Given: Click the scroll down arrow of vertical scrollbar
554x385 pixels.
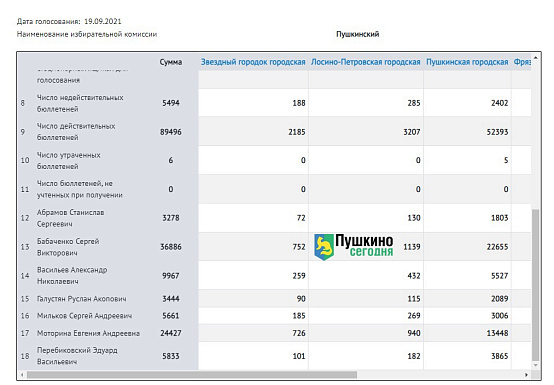Looking at the screenshot, I should click(x=536, y=365).
